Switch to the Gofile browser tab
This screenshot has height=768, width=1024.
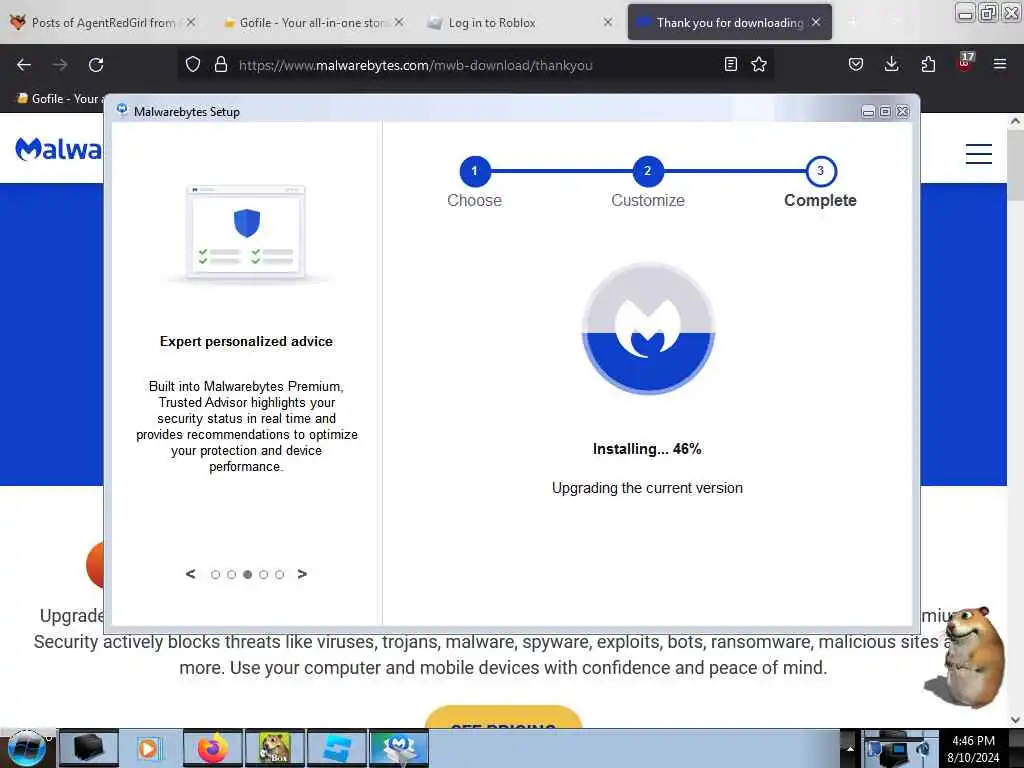312,22
